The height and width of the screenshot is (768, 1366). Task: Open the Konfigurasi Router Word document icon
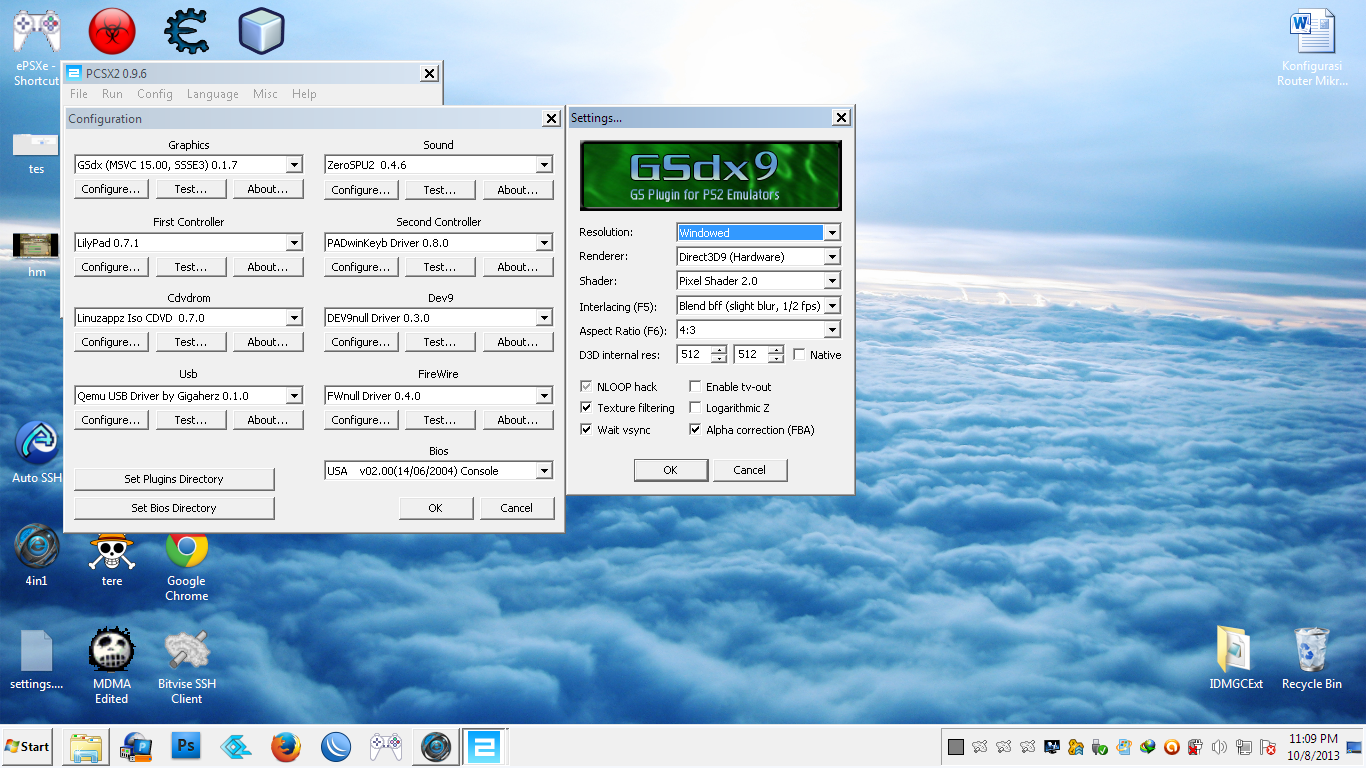[x=1311, y=47]
